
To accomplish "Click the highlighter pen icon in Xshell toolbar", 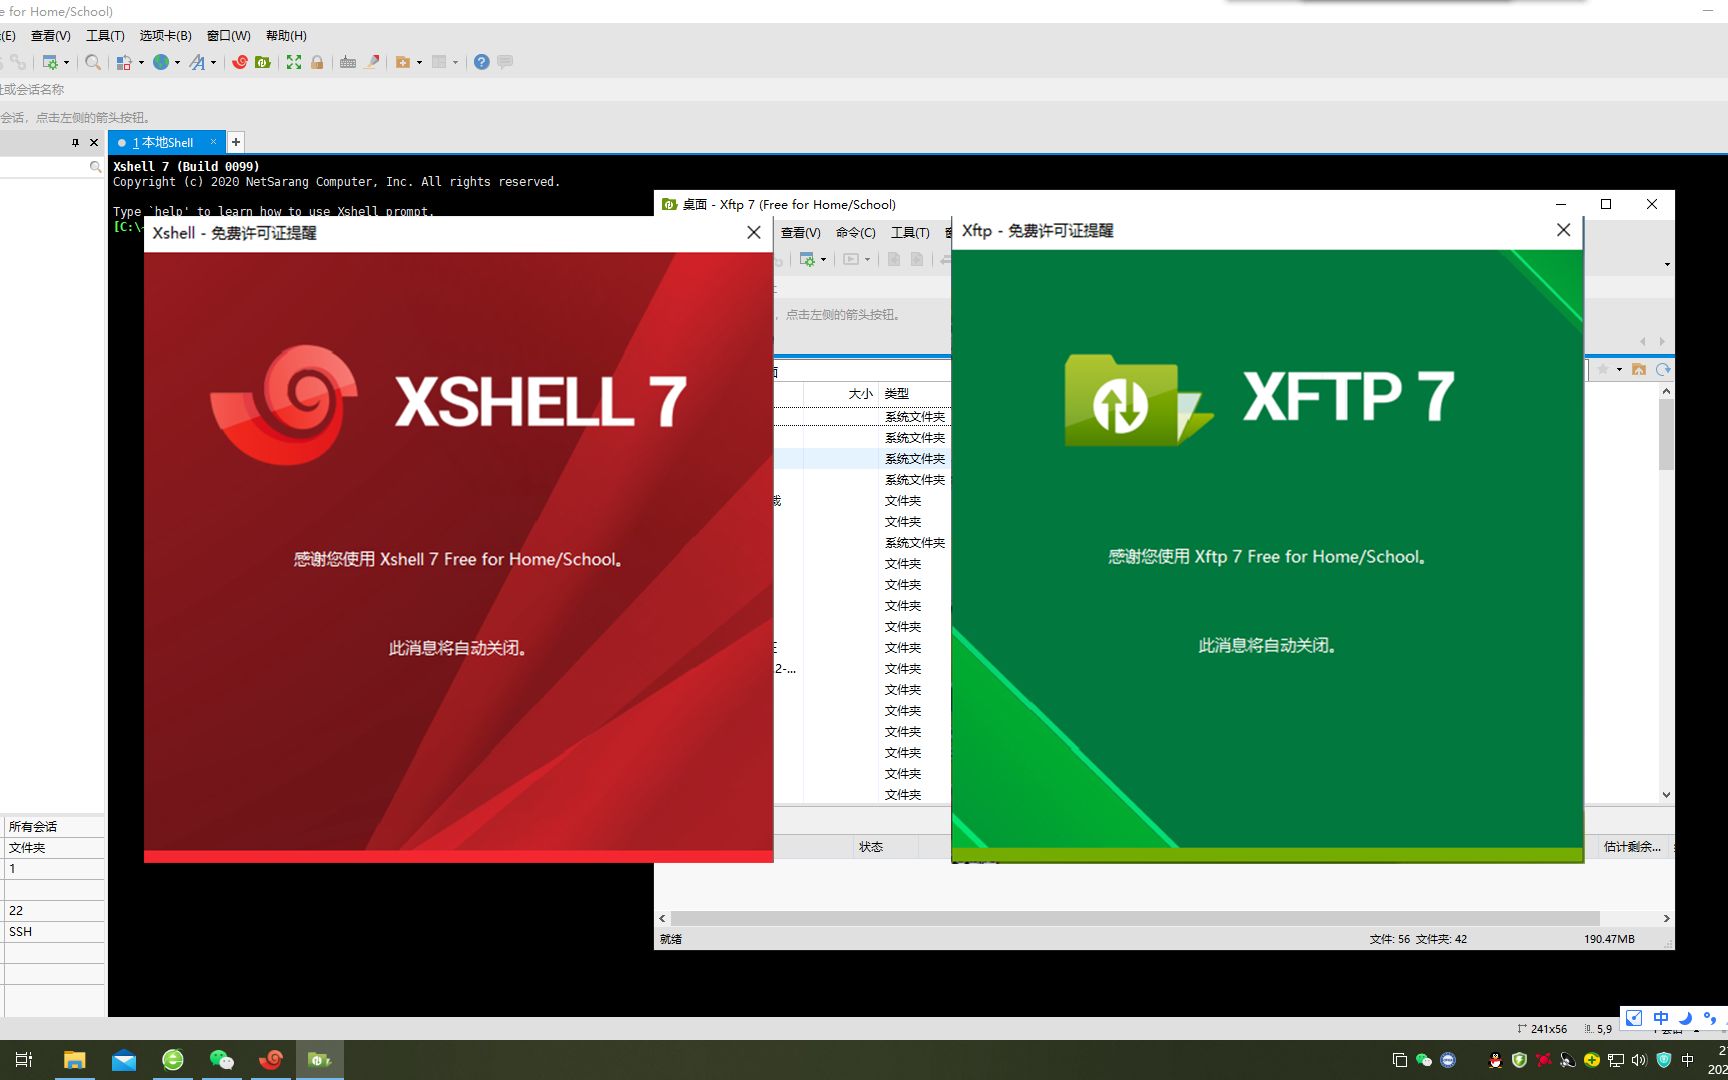I will [x=372, y=62].
